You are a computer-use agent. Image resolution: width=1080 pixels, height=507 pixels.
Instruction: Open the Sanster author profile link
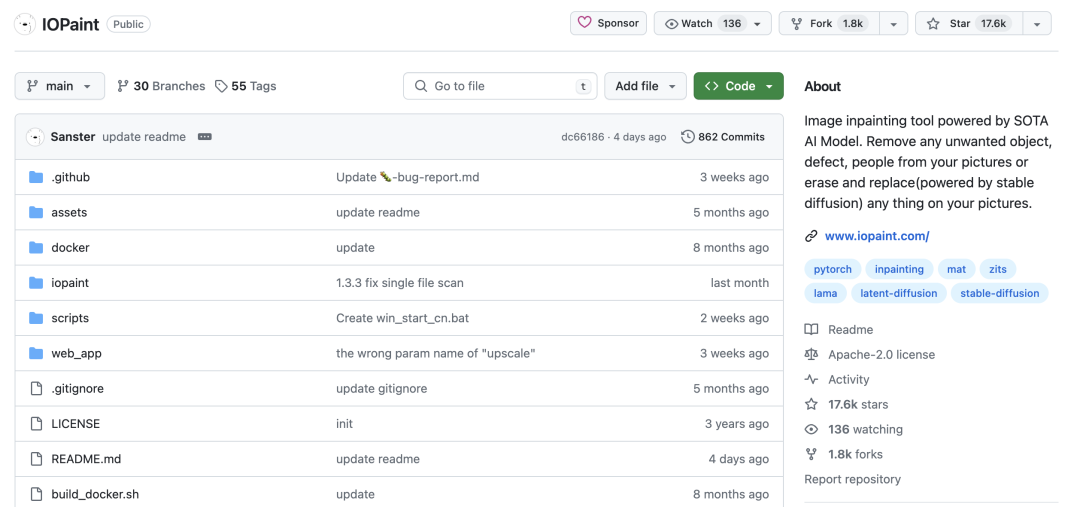coord(73,136)
